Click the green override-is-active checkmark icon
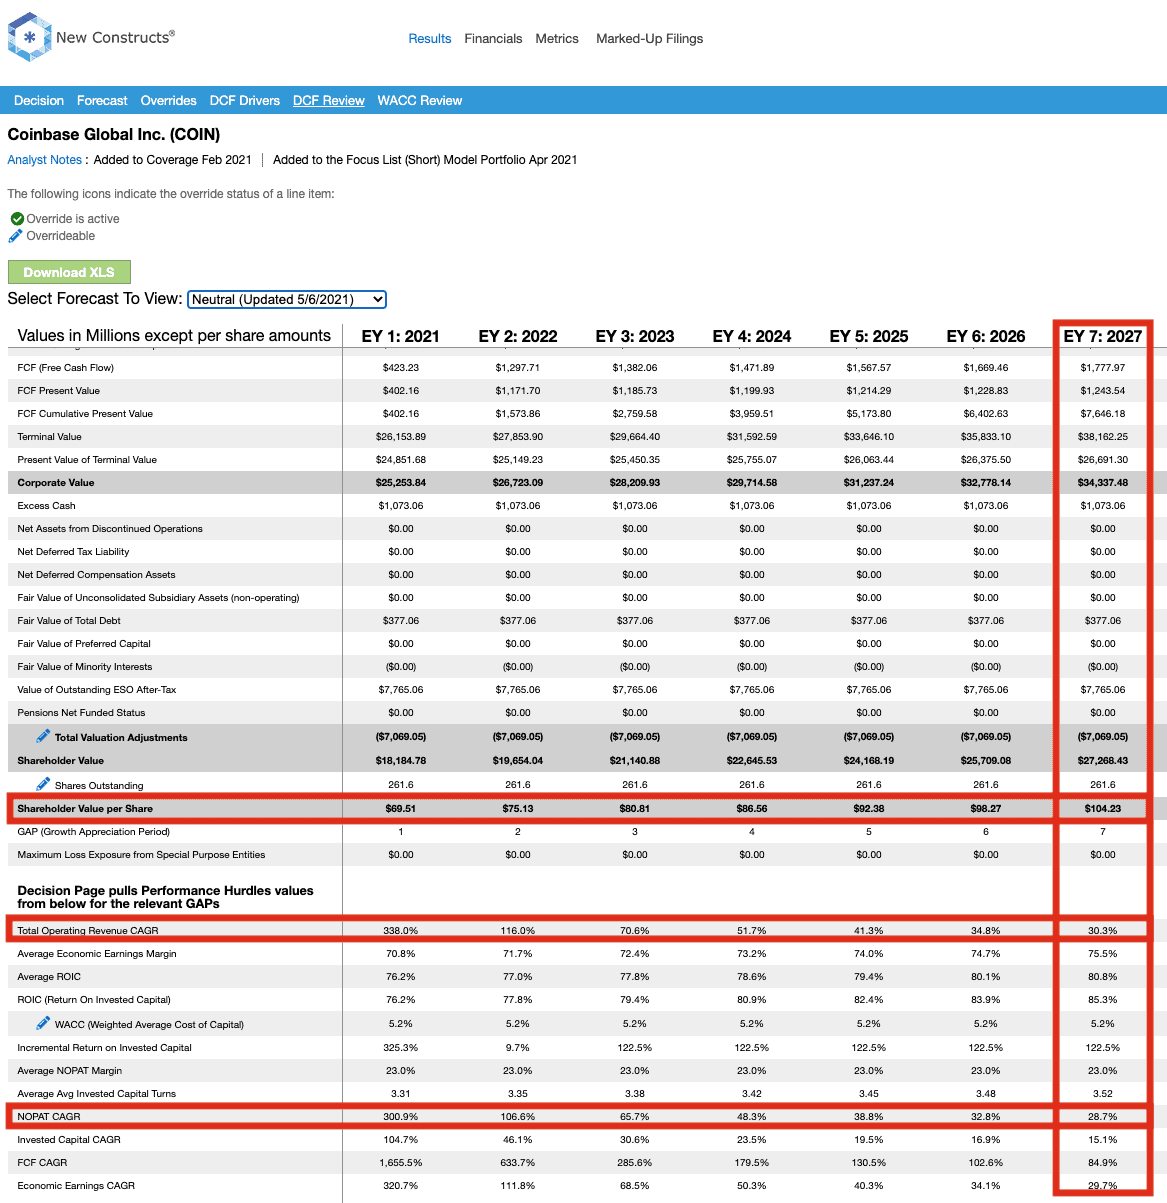1167x1203 pixels. pyautogui.click(x=17, y=219)
